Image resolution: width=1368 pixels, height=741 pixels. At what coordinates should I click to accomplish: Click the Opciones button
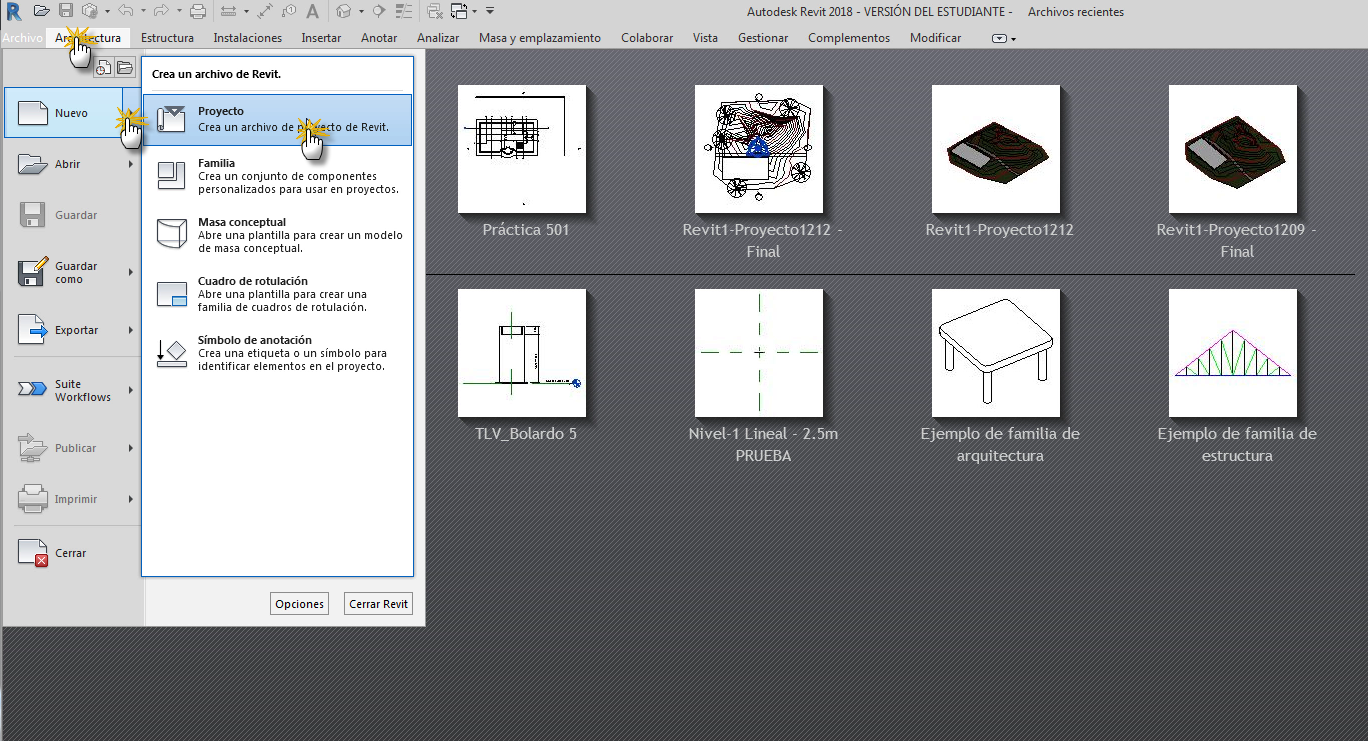300,604
